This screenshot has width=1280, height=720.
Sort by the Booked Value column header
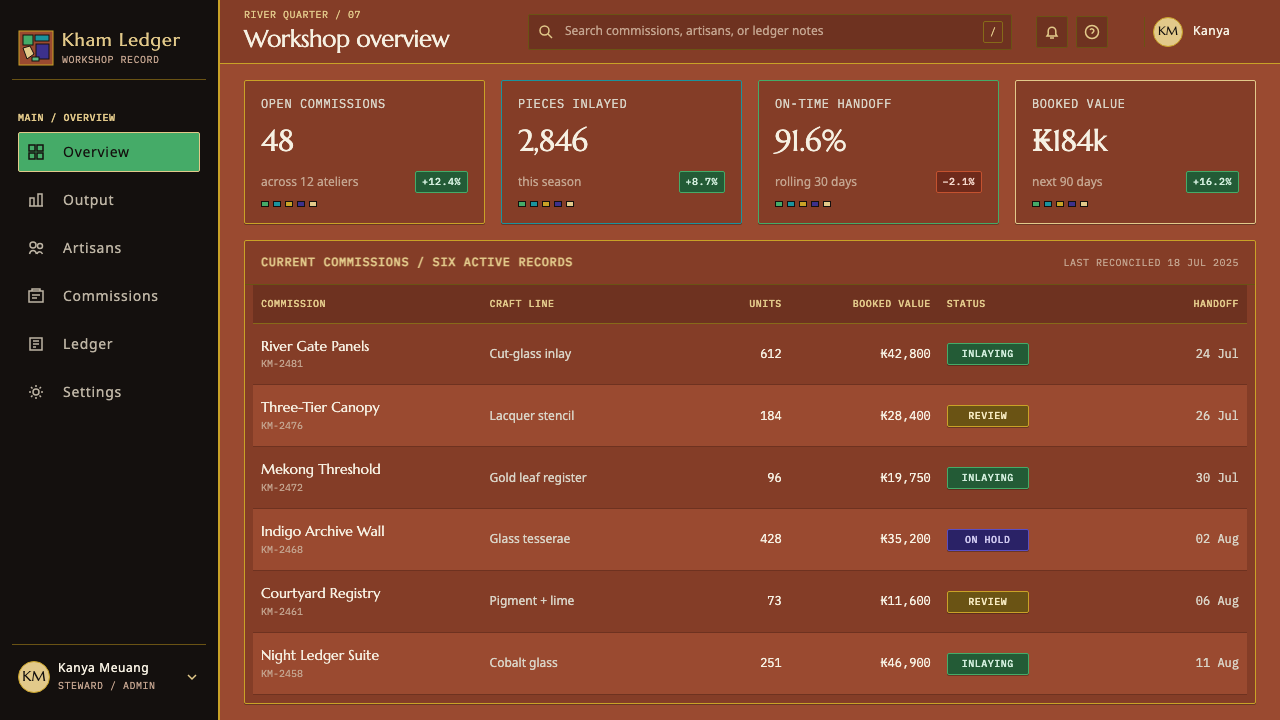(891, 304)
